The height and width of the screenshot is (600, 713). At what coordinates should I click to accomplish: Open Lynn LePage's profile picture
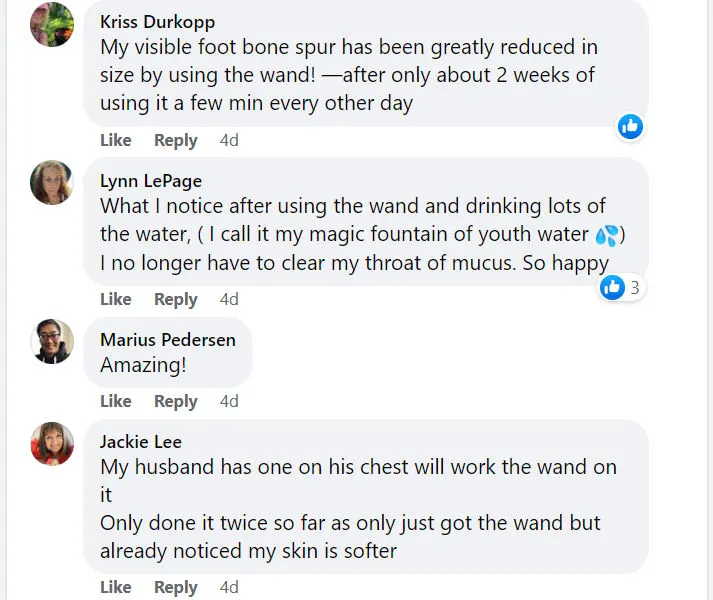pos(52,183)
